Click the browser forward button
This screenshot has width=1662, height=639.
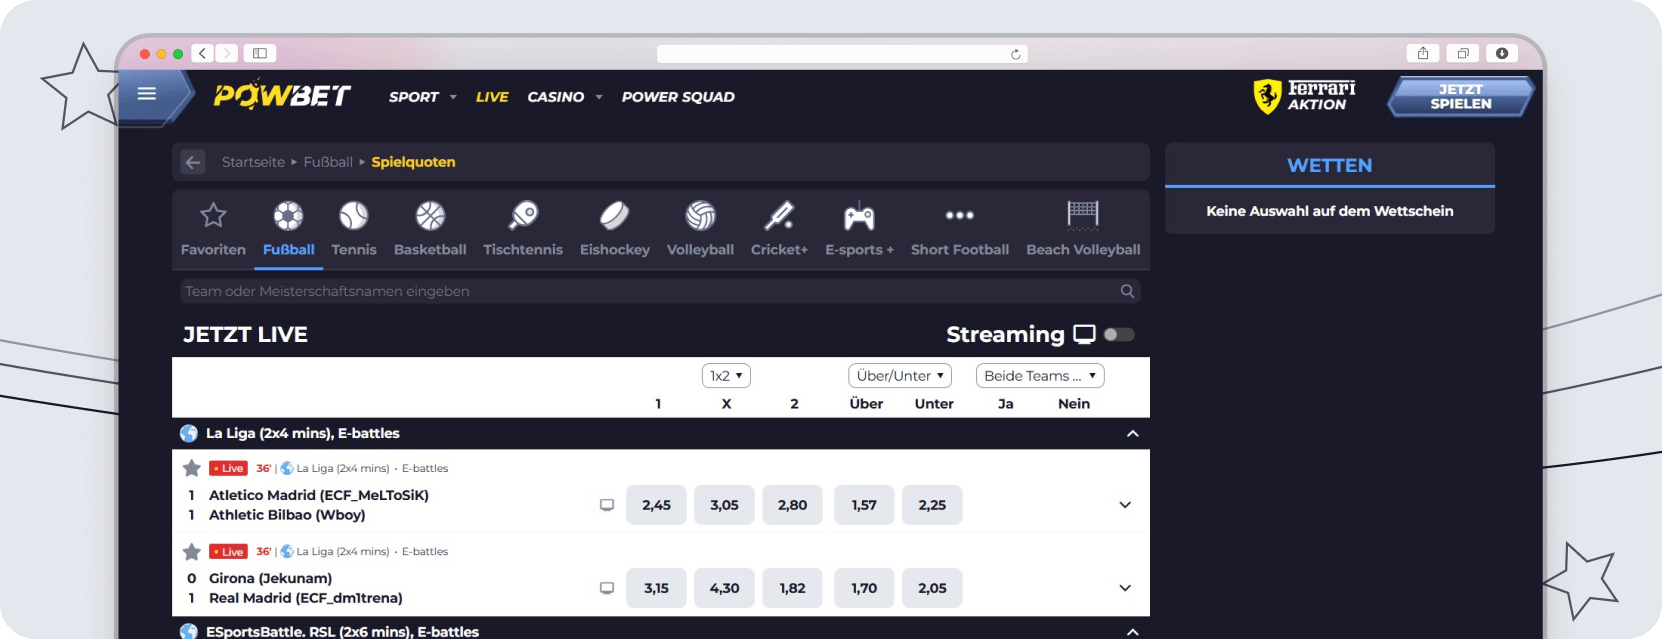tap(227, 53)
